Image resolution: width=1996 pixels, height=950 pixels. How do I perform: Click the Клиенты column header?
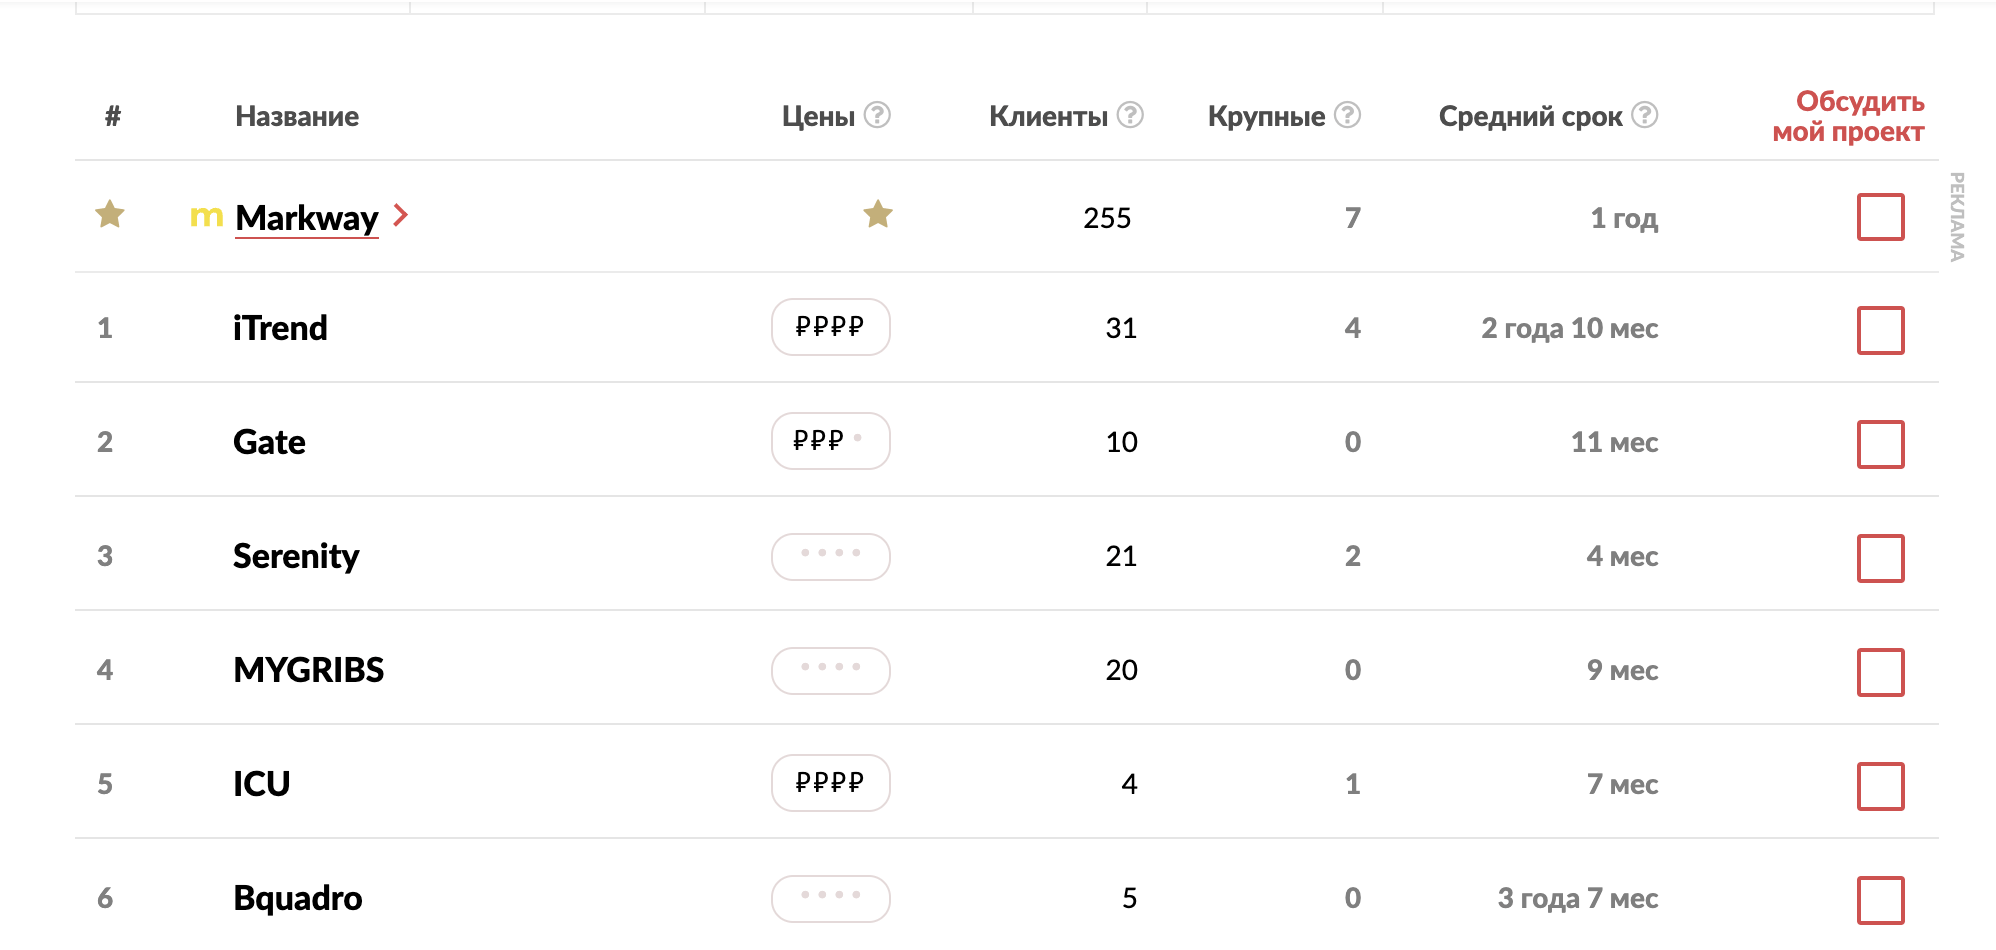click(1048, 117)
